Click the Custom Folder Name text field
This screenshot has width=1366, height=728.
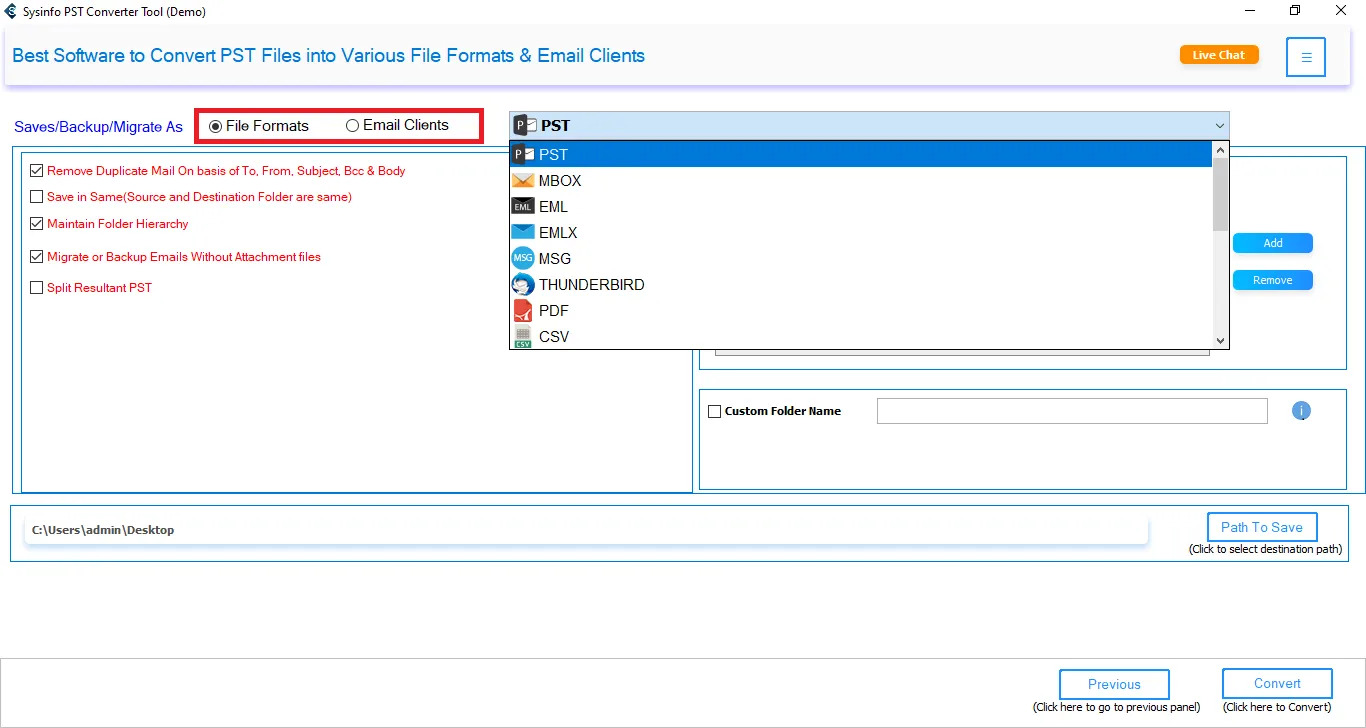(1072, 410)
